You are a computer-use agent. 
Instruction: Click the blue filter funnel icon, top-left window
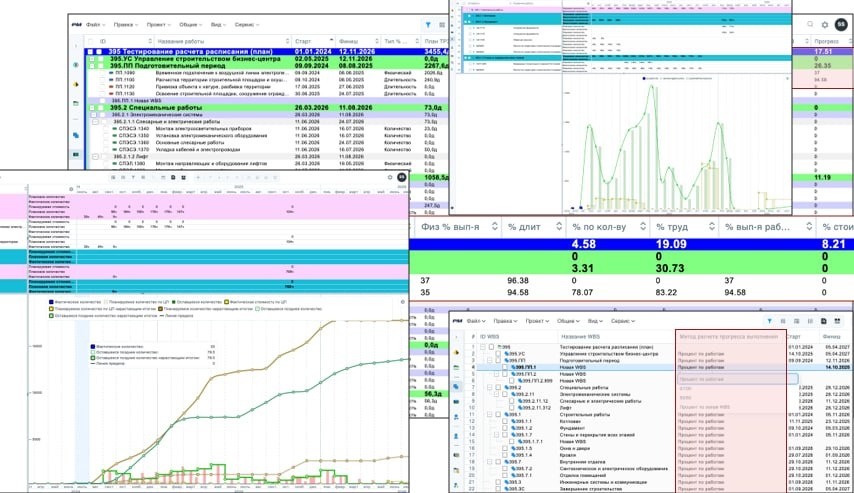point(428,25)
